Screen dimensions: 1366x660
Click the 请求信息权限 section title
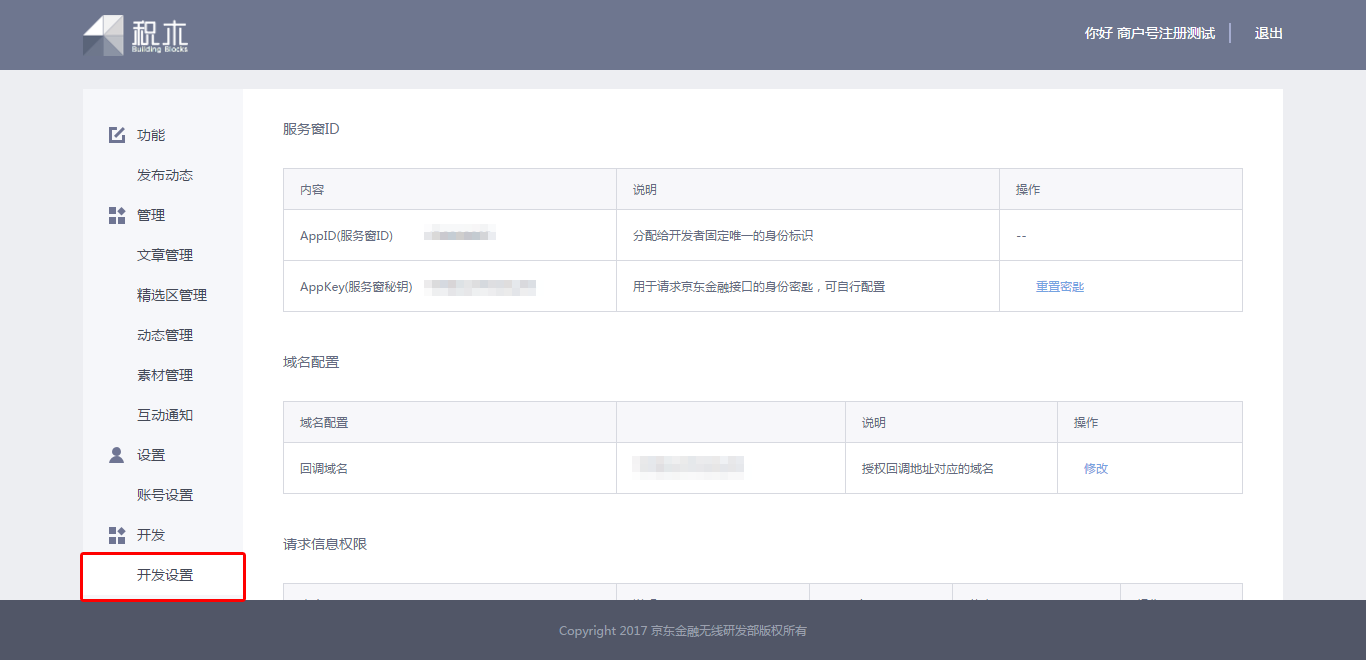325,544
